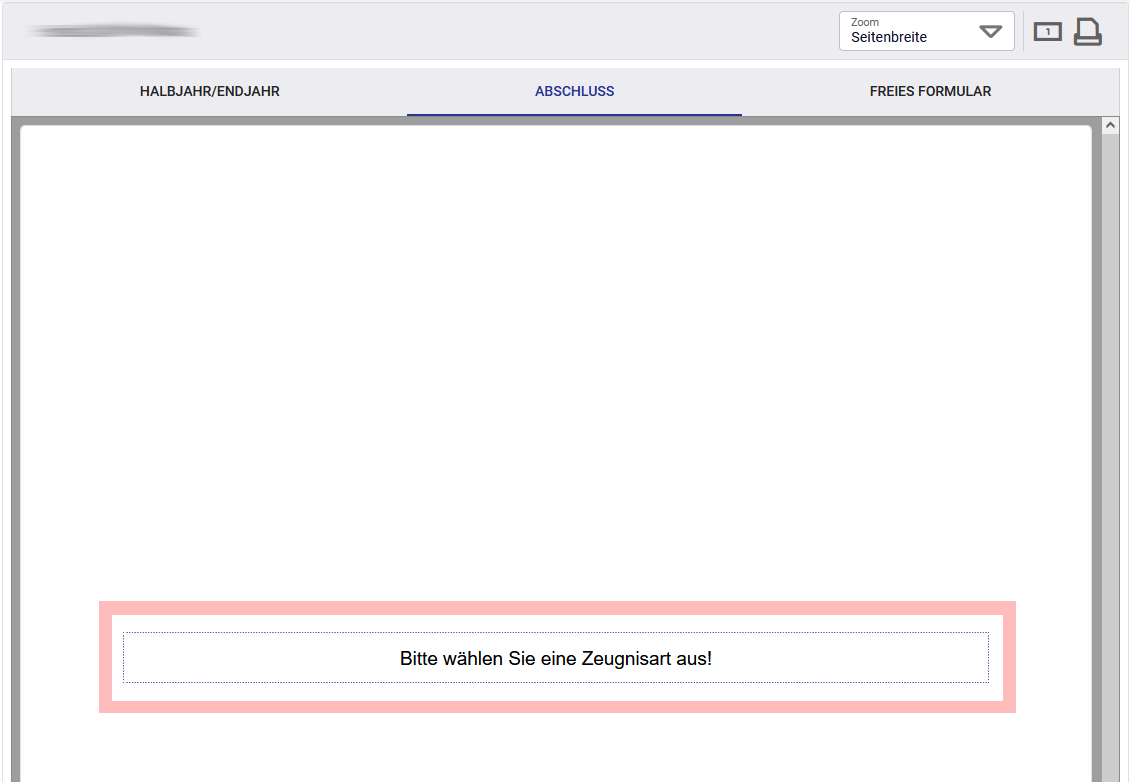This screenshot has width=1130, height=782.
Task: Click the separator line before the page icon
Action: point(1023,31)
